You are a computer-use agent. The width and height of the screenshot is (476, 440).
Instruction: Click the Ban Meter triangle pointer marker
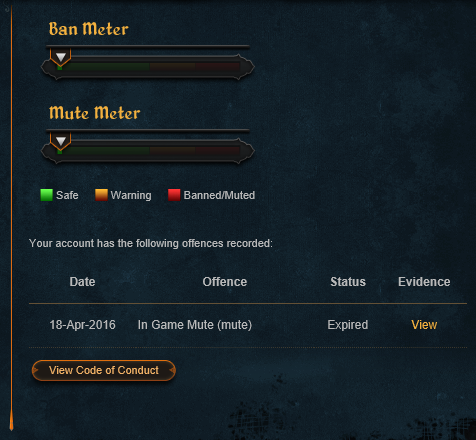60,57
